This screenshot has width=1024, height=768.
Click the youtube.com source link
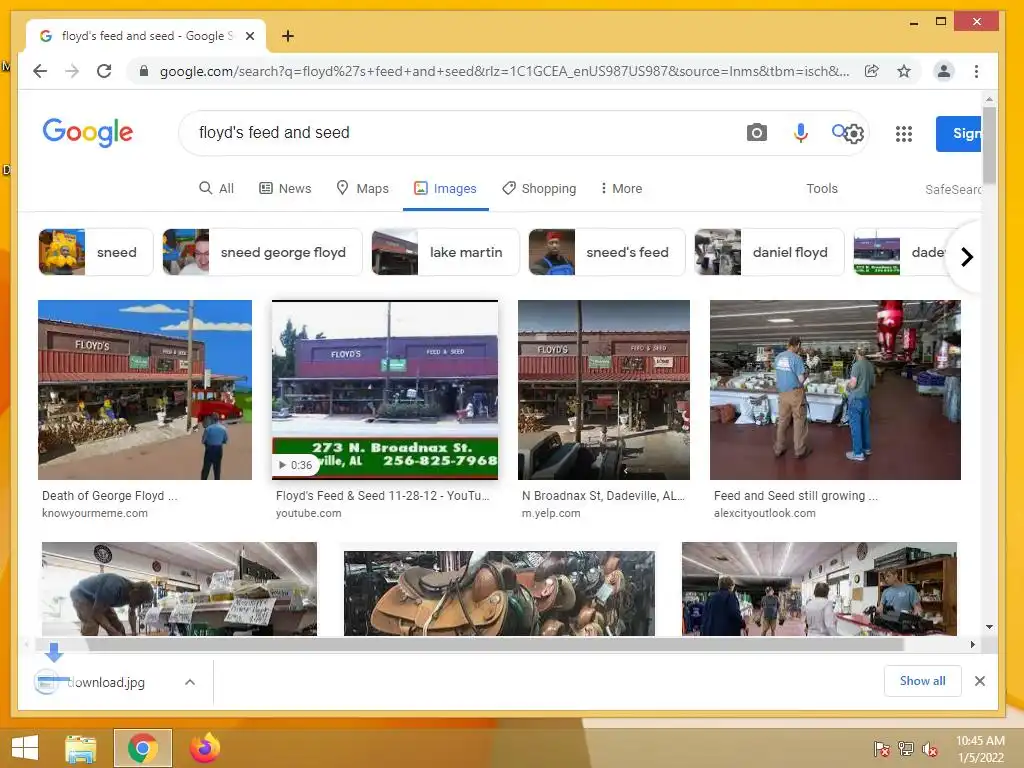pos(308,513)
